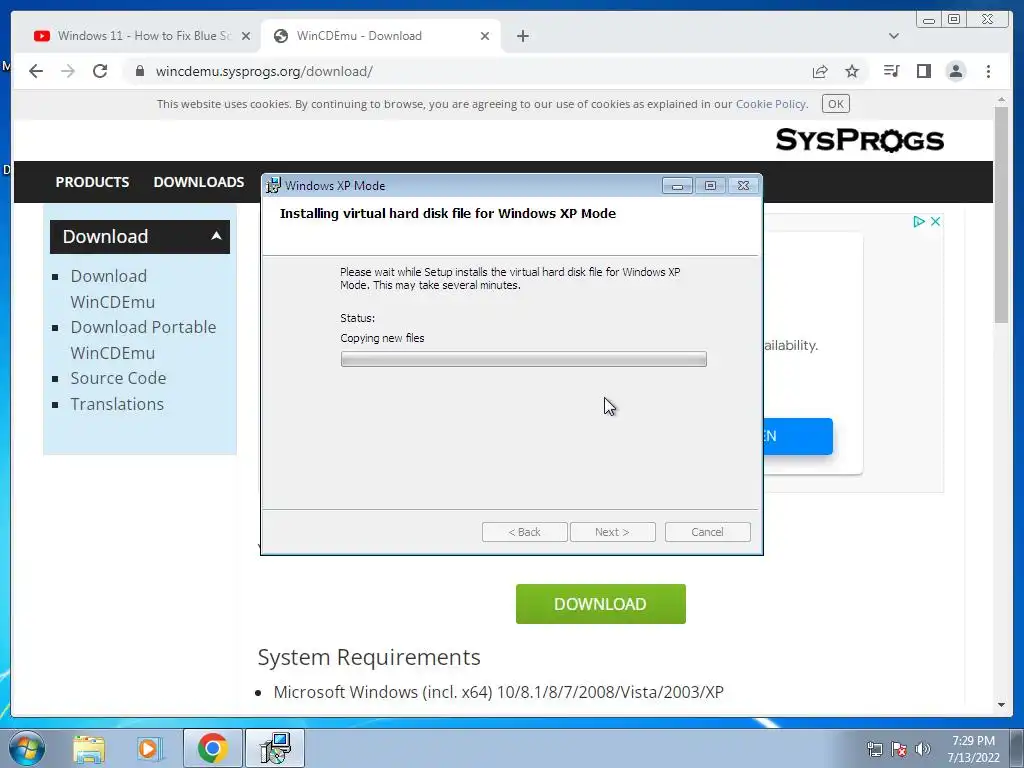Viewport: 1024px width, 768px height.
Task: Click the 'Status:' label in setup
Action: click(357, 318)
